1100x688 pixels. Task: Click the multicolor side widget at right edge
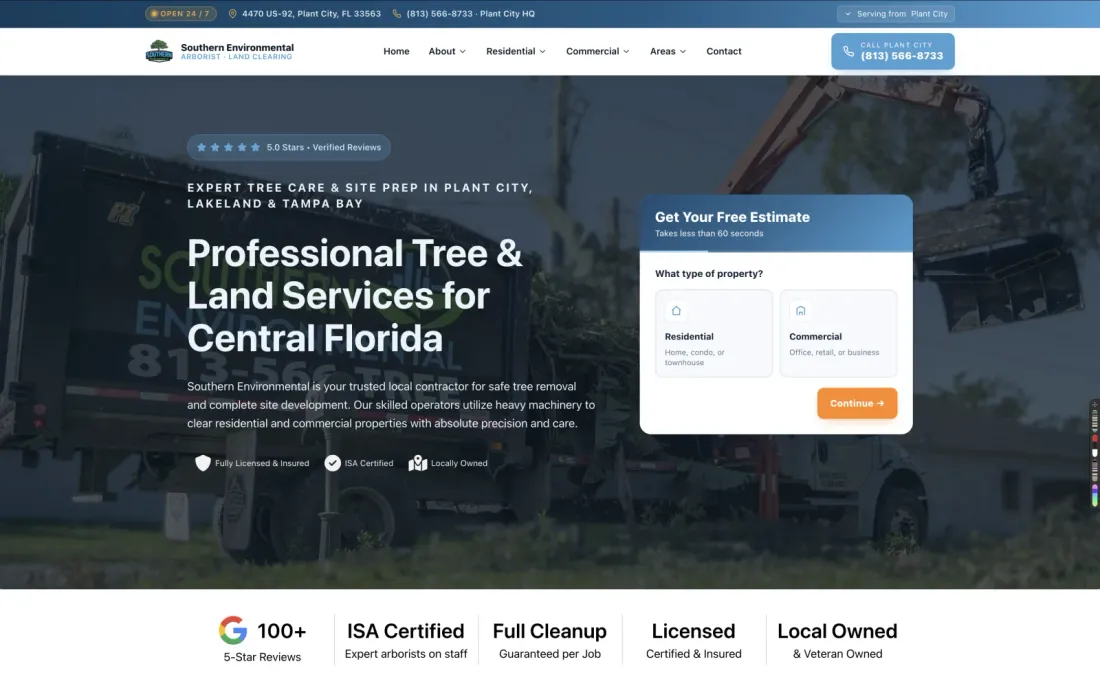(x=1094, y=453)
